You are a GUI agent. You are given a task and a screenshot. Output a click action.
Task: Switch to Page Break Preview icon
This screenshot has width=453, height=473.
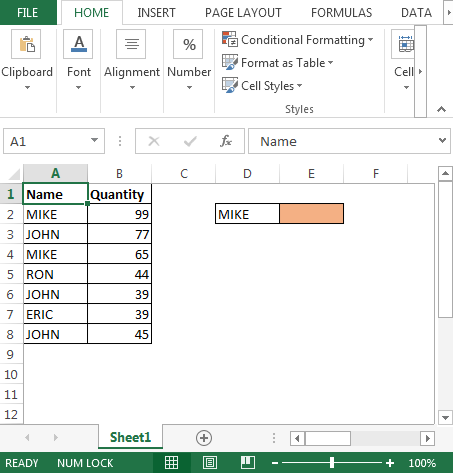[x=248, y=463]
